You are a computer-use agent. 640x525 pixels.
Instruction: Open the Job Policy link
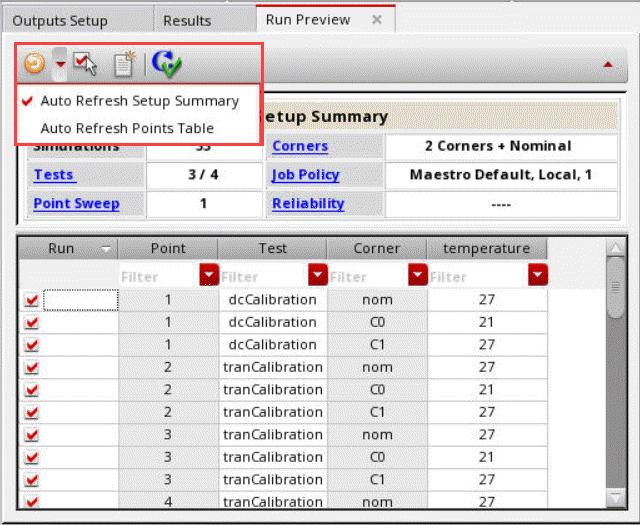click(x=305, y=175)
